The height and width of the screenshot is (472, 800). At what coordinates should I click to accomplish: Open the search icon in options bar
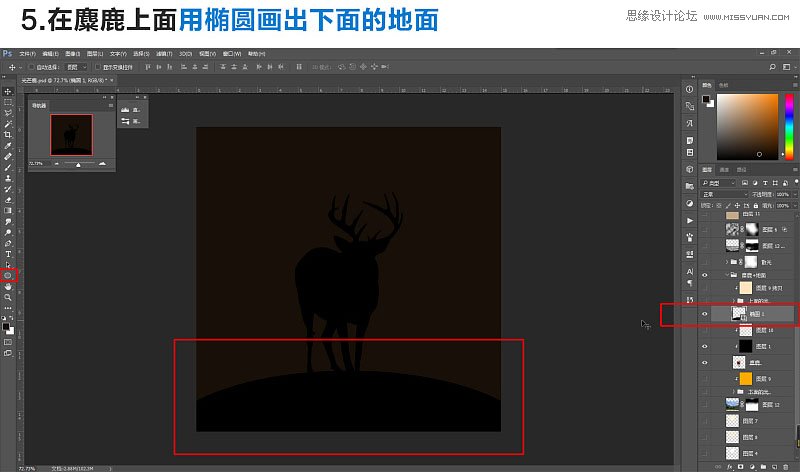772,67
